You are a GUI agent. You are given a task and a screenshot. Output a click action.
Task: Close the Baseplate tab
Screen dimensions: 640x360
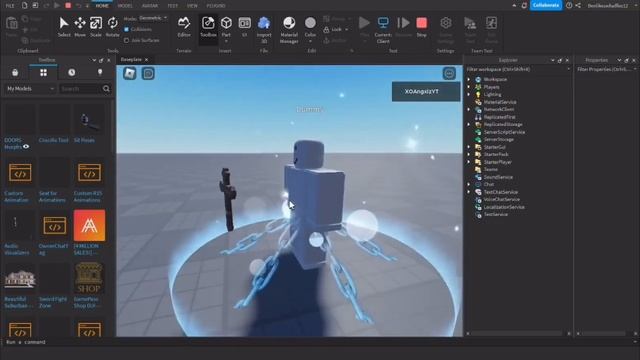pyautogui.click(x=147, y=60)
